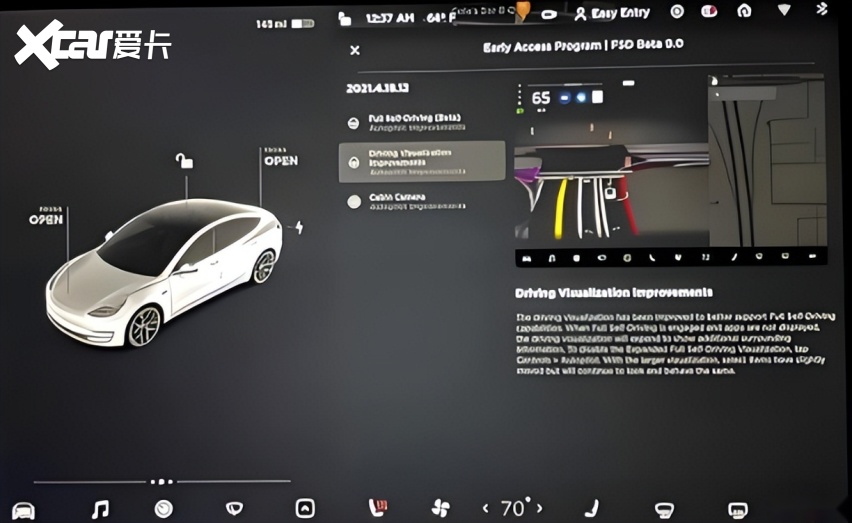
Task: Tap the software version number text
Action: [378, 88]
